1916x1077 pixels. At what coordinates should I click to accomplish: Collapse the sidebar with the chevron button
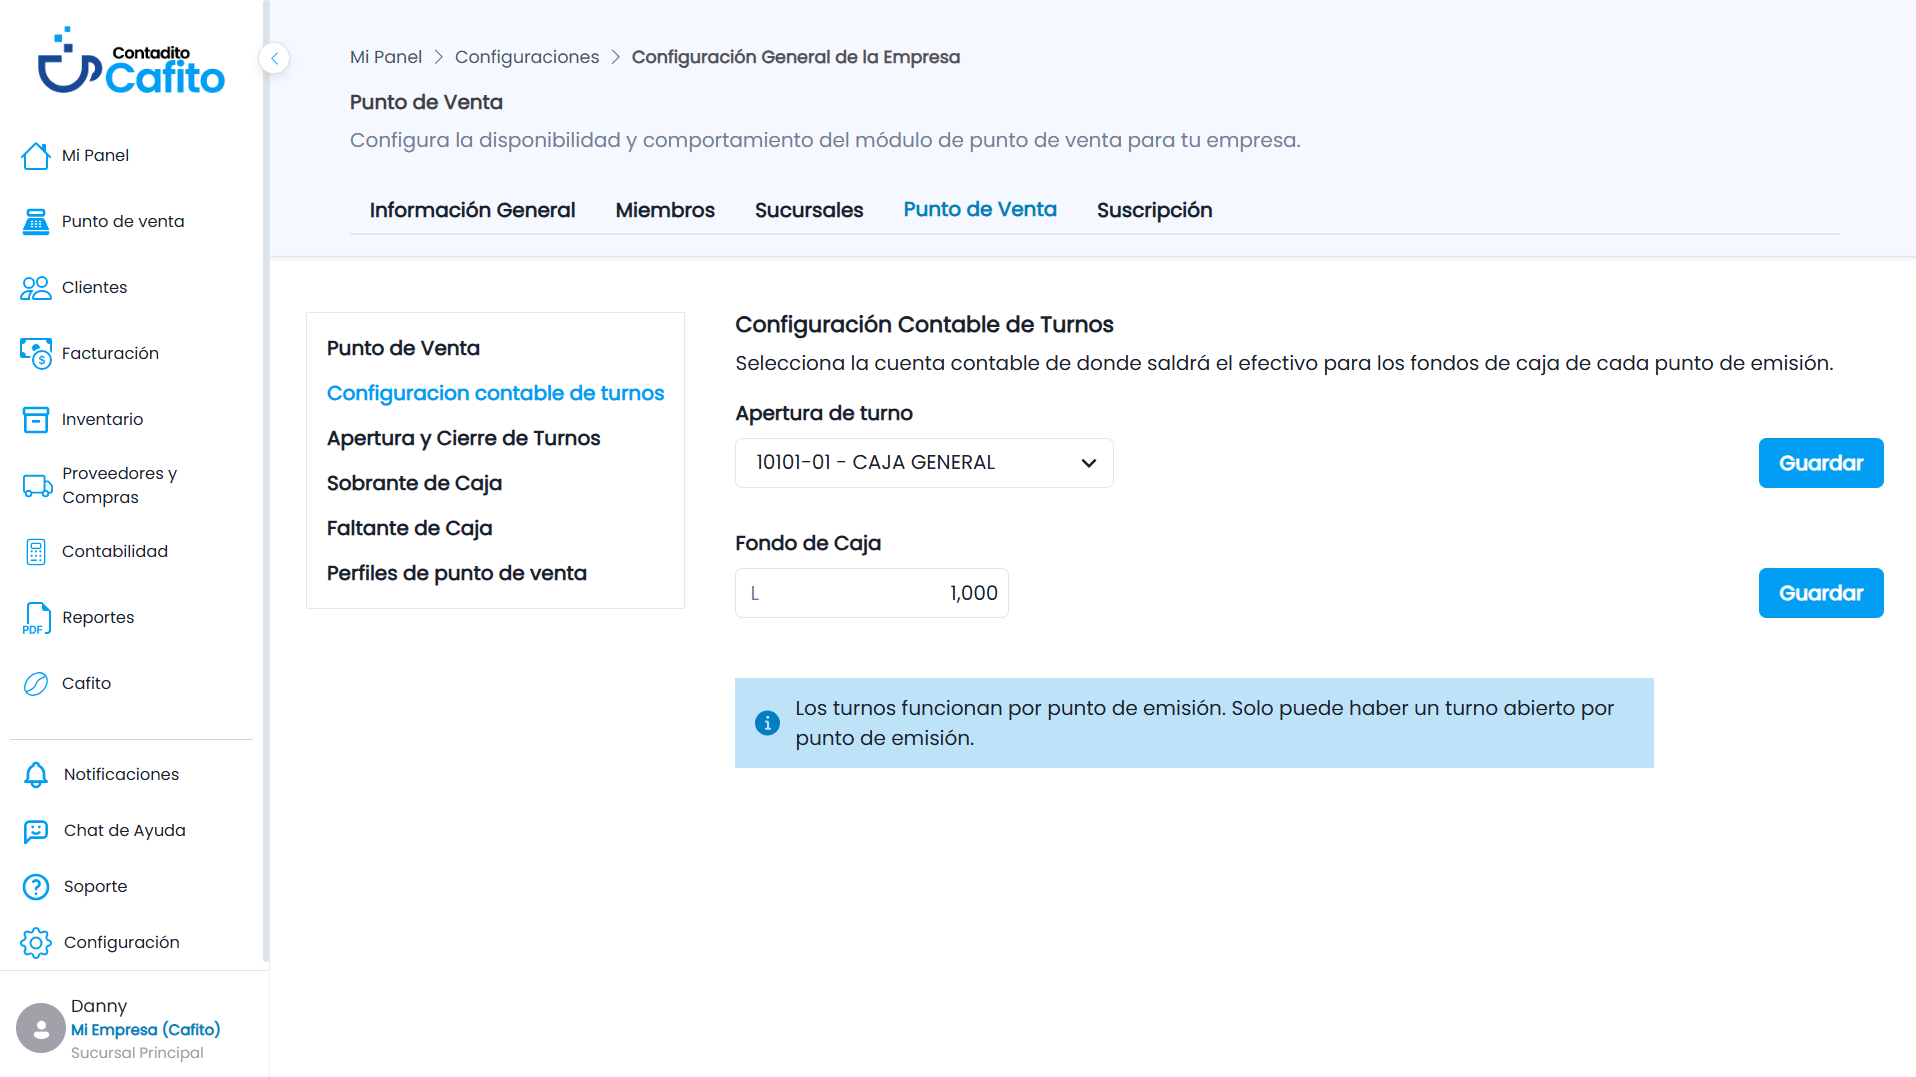[274, 58]
